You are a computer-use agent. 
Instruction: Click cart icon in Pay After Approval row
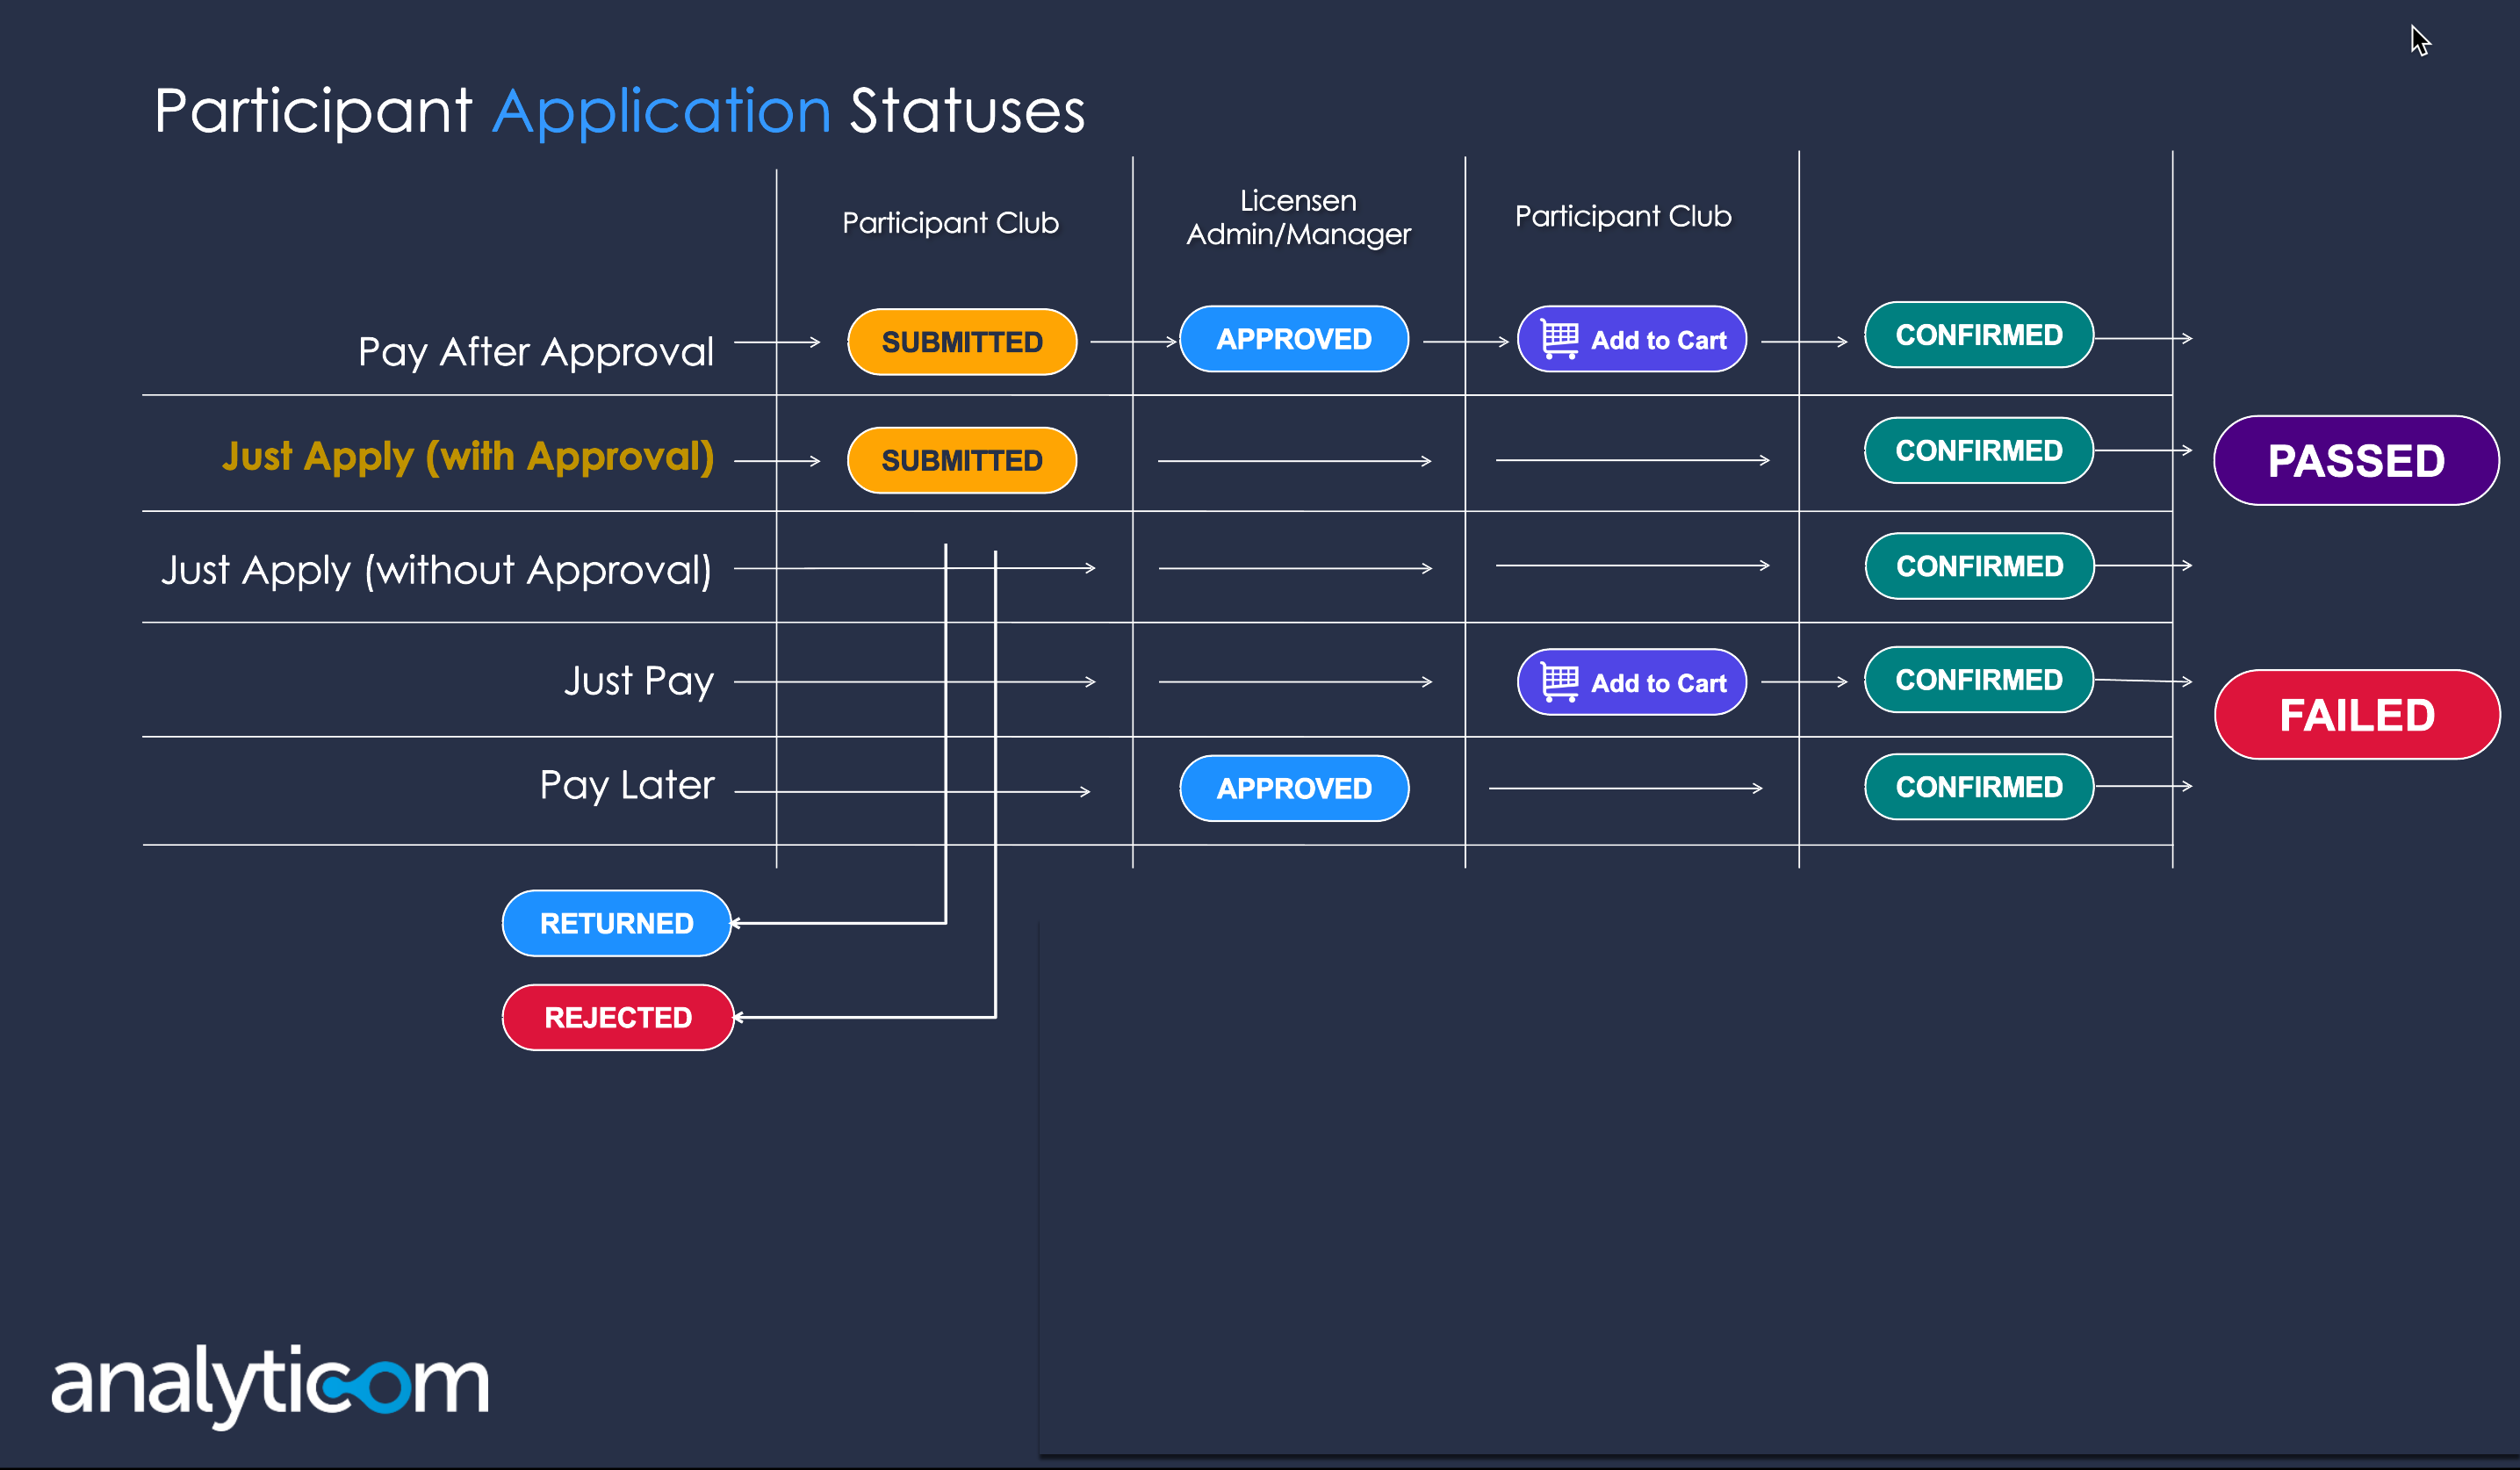click(x=1559, y=340)
